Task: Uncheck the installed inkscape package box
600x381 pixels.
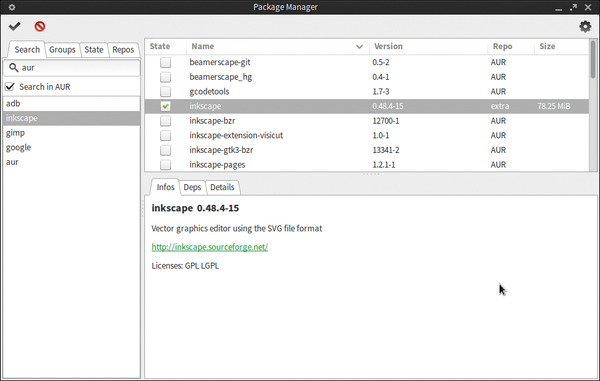Action: 165,106
